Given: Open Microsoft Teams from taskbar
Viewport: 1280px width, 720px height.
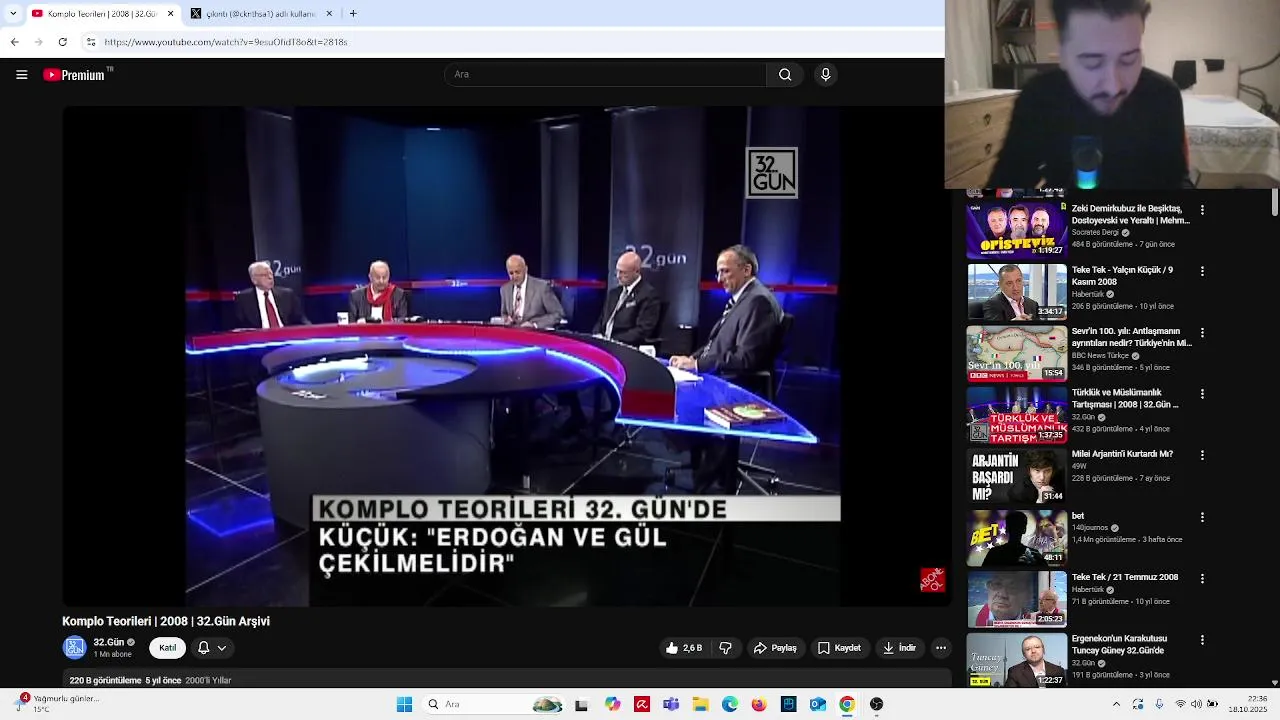Looking at the screenshot, I should (671, 704).
